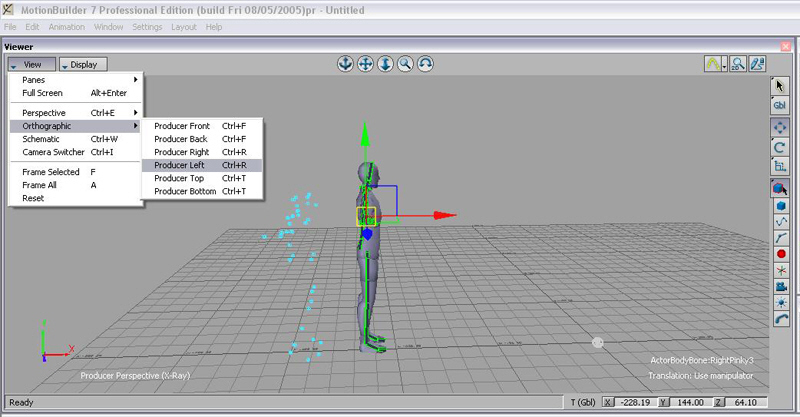The width and height of the screenshot is (800, 417).
Task: Click the pan camera four-arrow icon
Action: [366, 64]
